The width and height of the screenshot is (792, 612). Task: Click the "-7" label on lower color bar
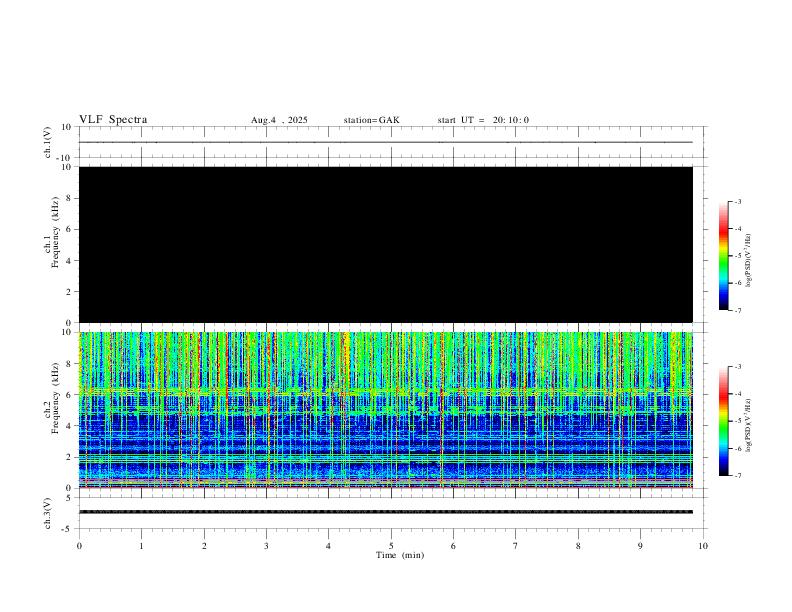[737, 476]
